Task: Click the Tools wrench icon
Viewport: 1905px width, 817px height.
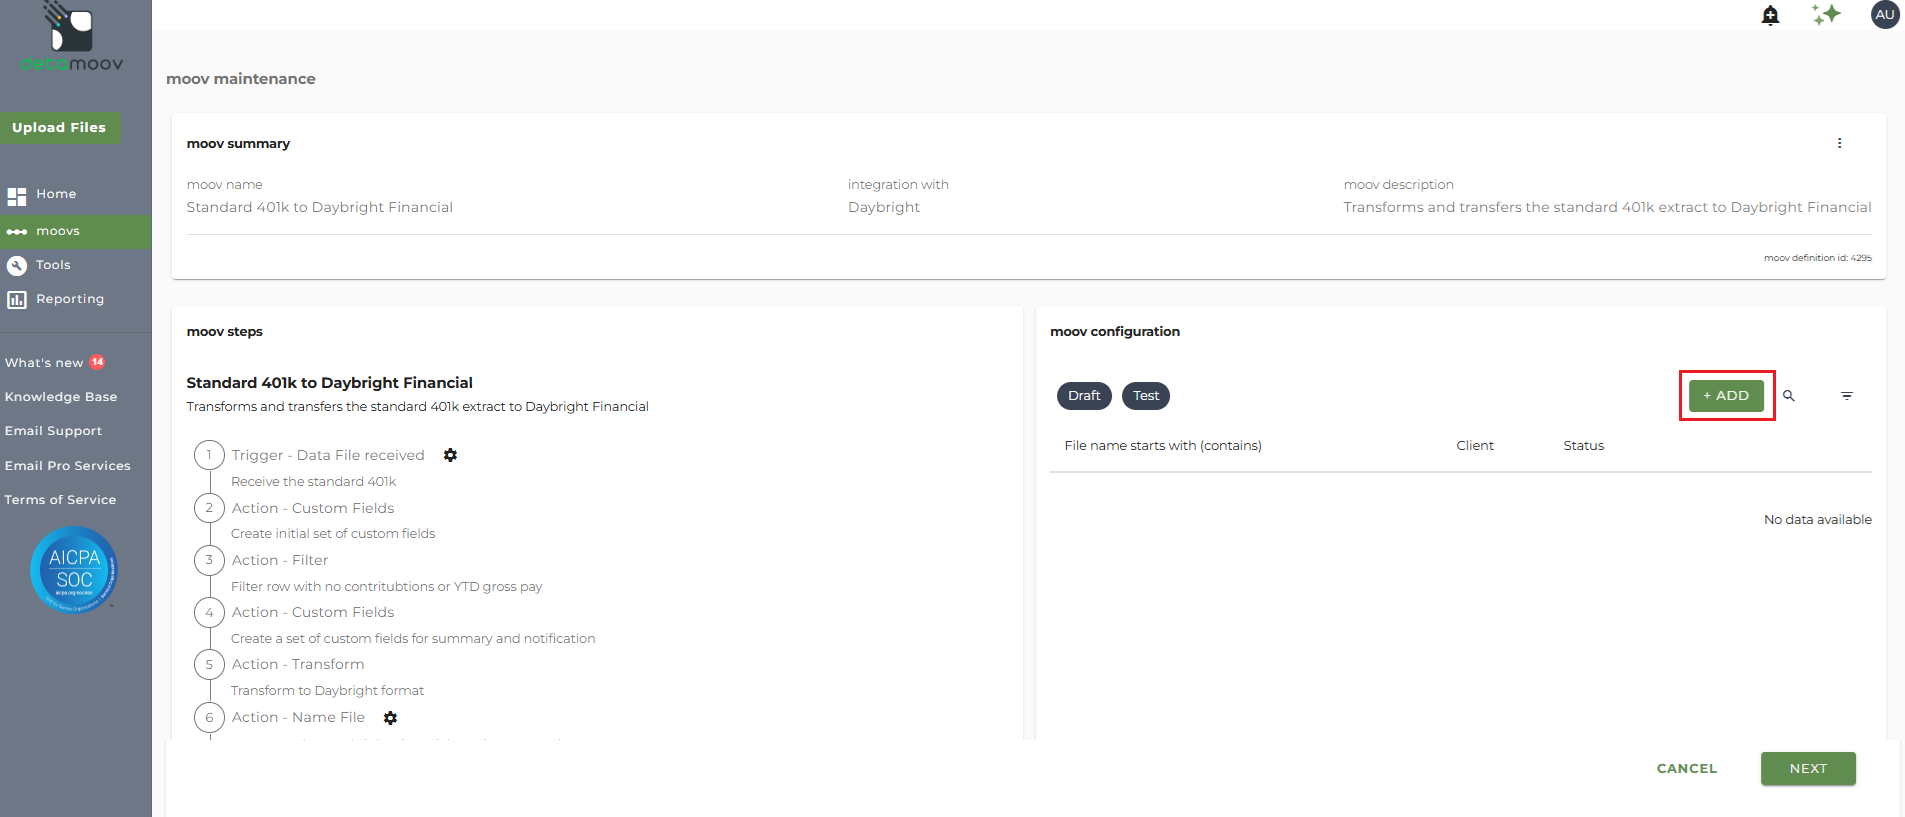Action: coord(17,265)
